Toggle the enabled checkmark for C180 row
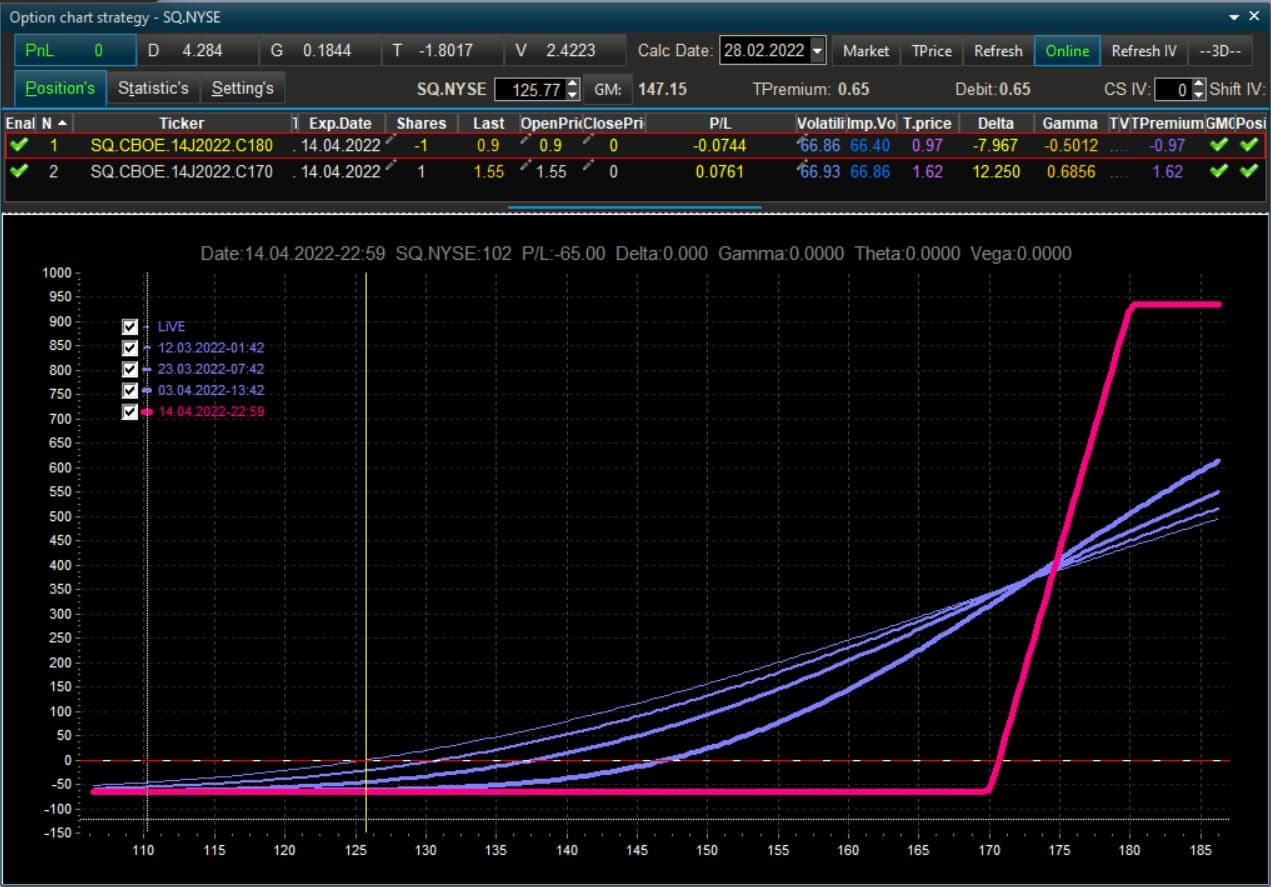The image size is (1271, 887). 18,145
